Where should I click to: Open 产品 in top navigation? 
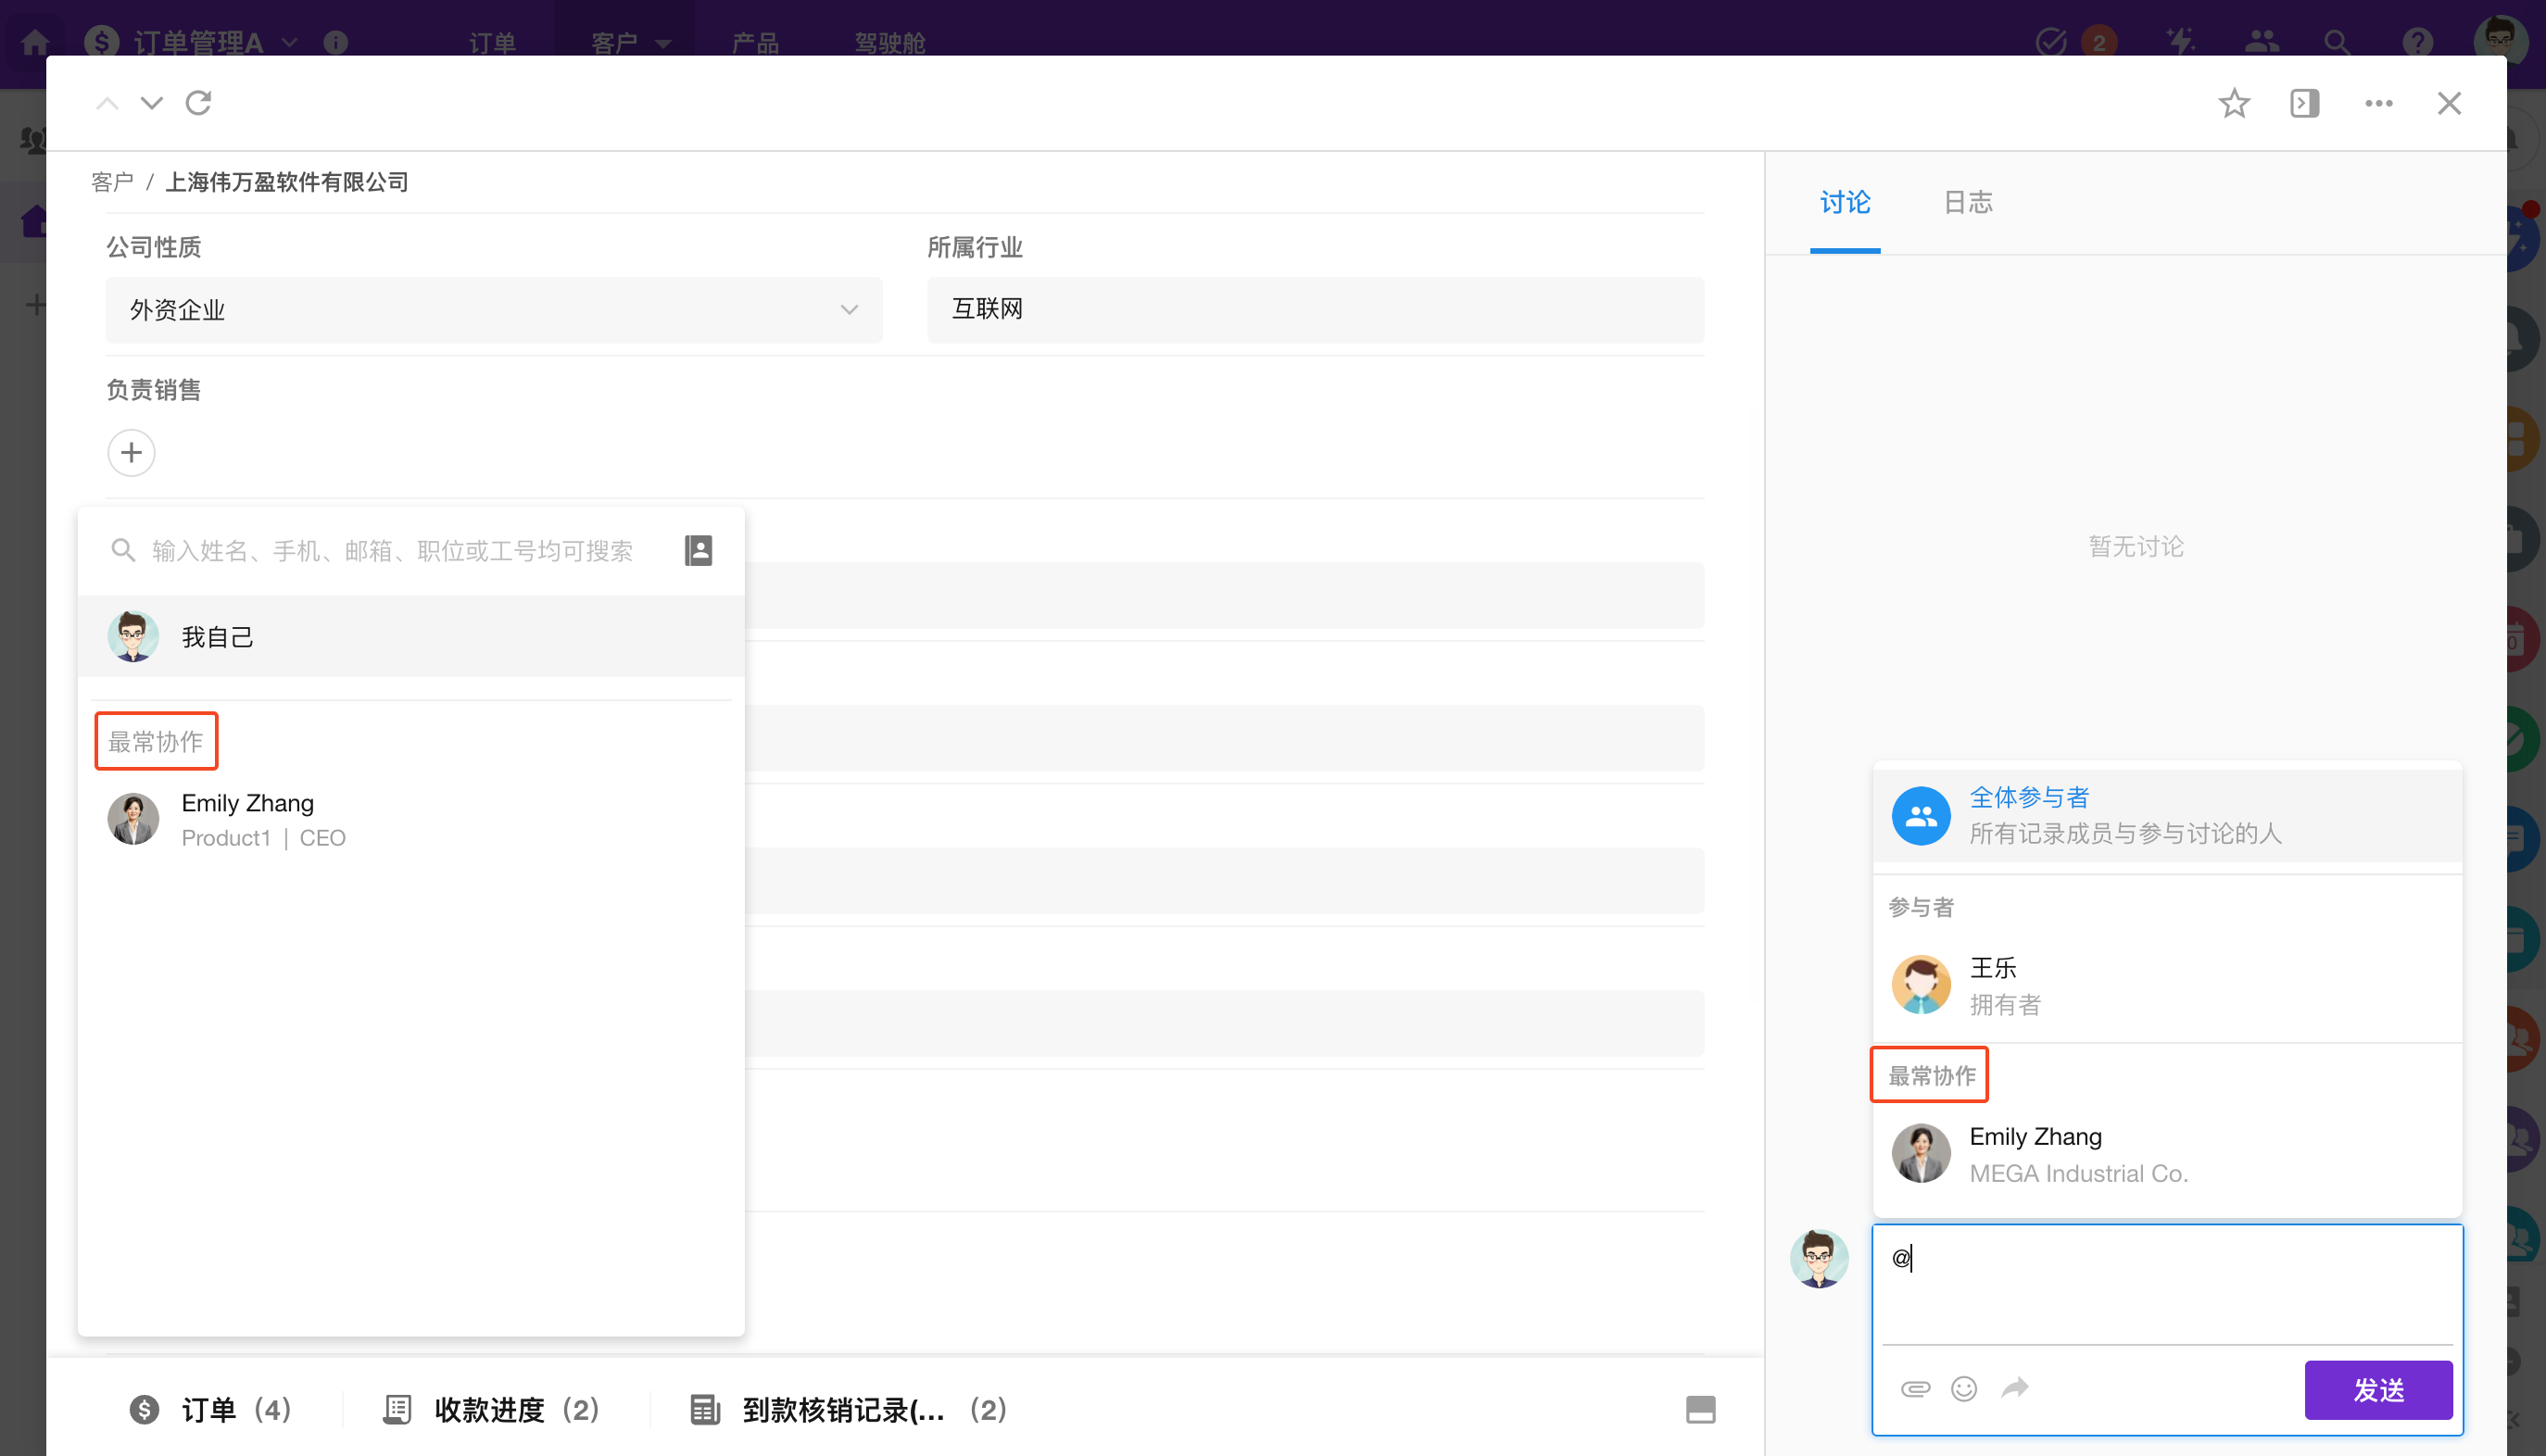755,43
